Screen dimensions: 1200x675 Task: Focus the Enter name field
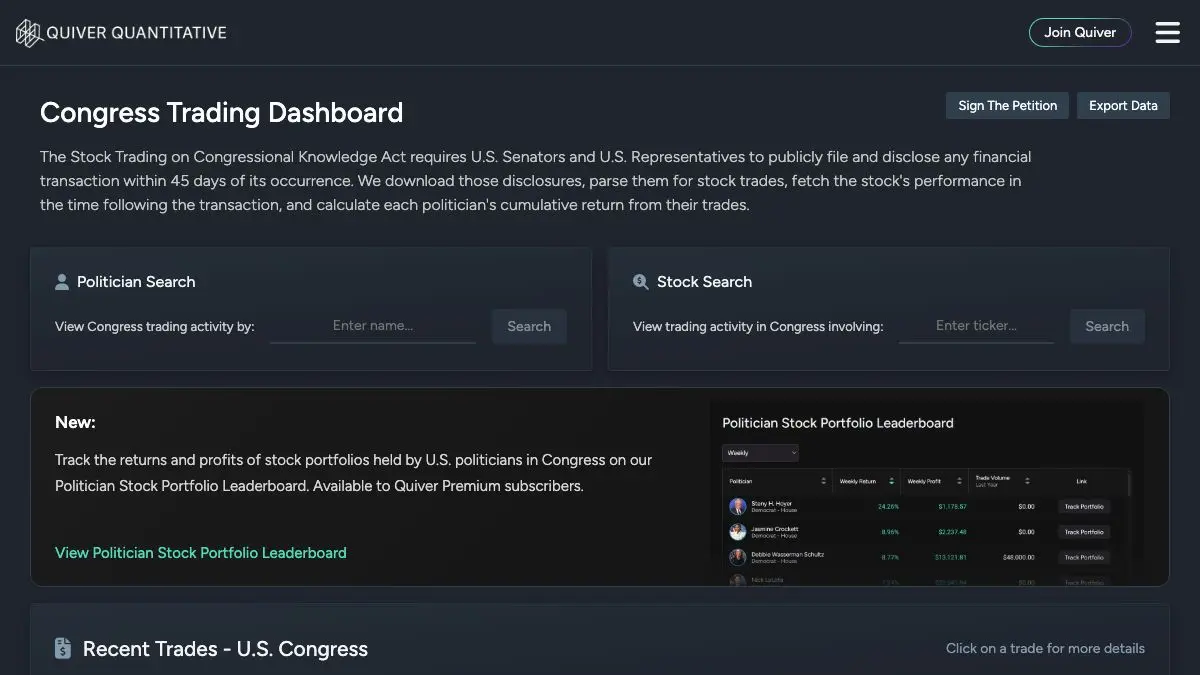point(373,326)
